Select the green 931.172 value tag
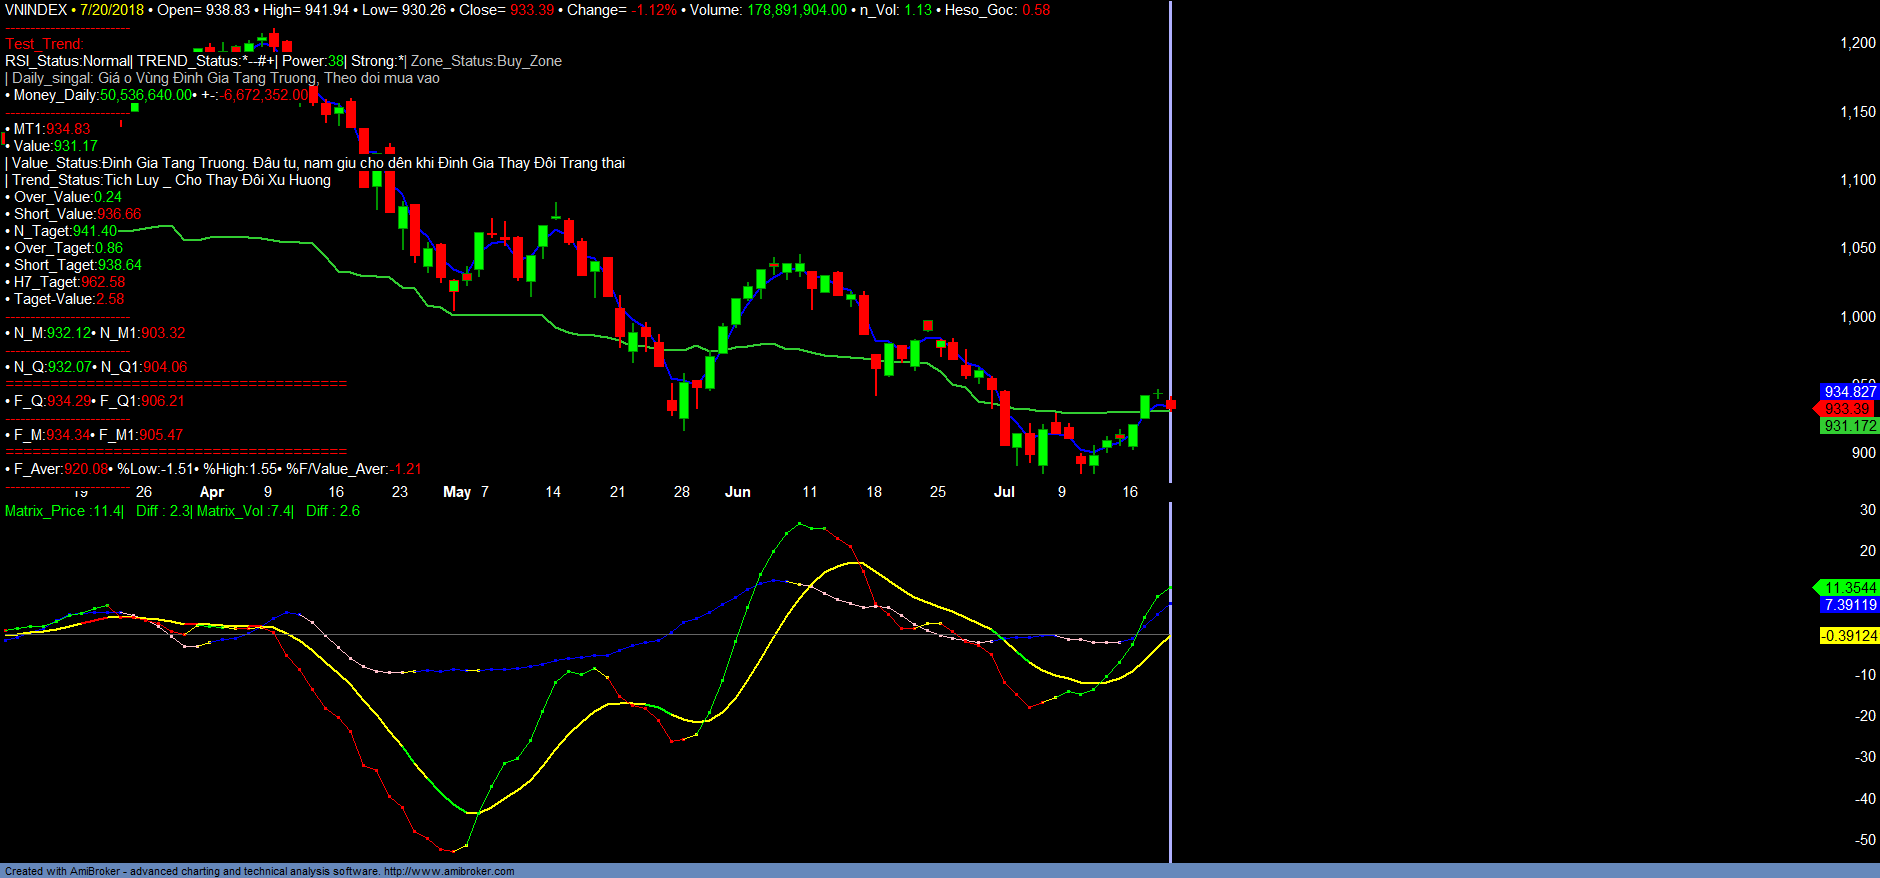Image resolution: width=1880 pixels, height=878 pixels. 1849,426
